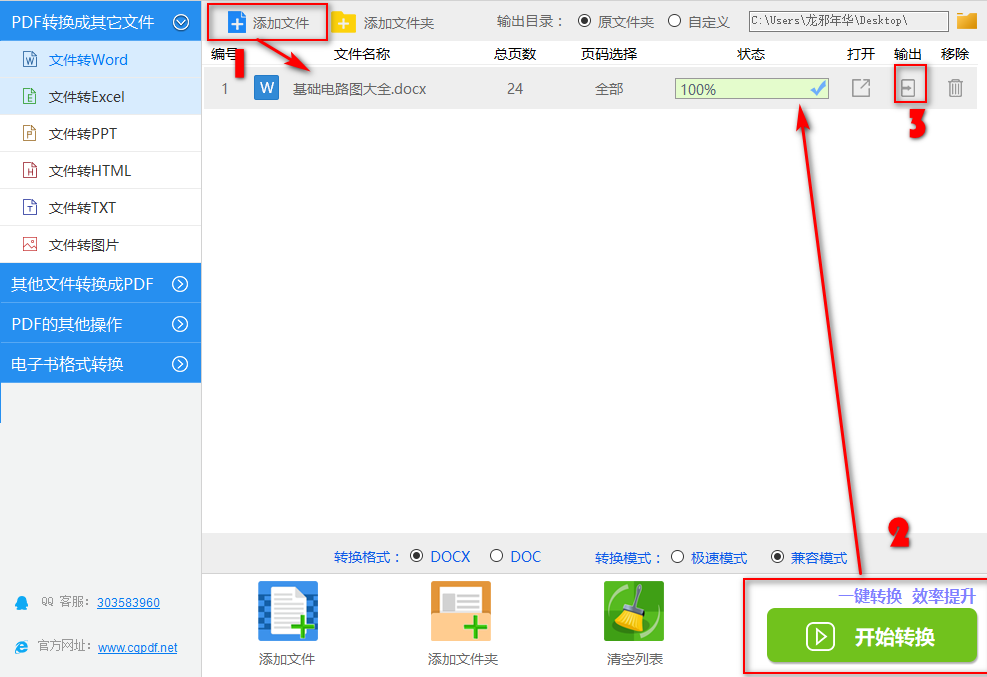Click the 文件转Excel page icon in sidebar

tap(30, 96)
